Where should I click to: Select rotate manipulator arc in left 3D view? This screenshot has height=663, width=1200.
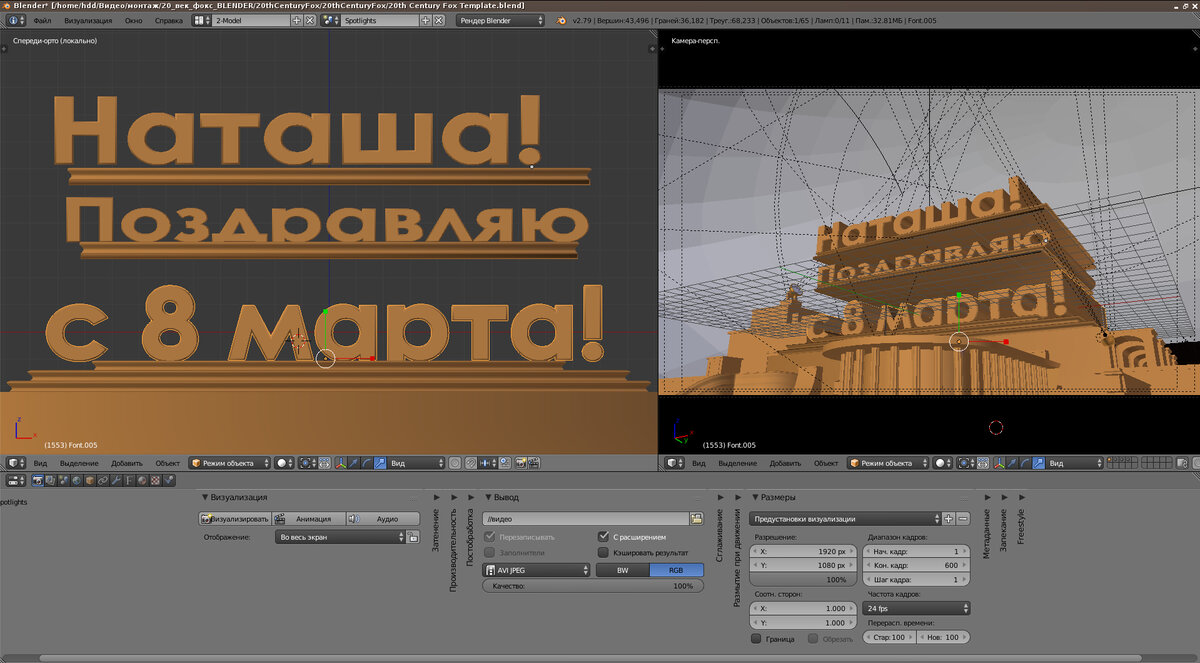click(366, 463)
